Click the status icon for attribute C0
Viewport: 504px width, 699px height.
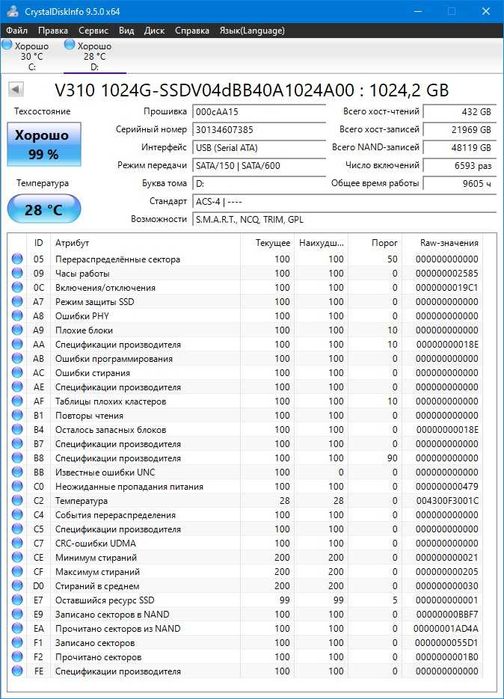17,486
